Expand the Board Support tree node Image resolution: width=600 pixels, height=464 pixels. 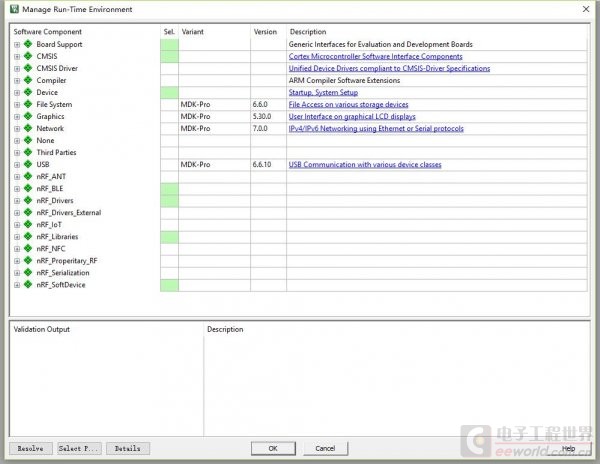point(17,45)
